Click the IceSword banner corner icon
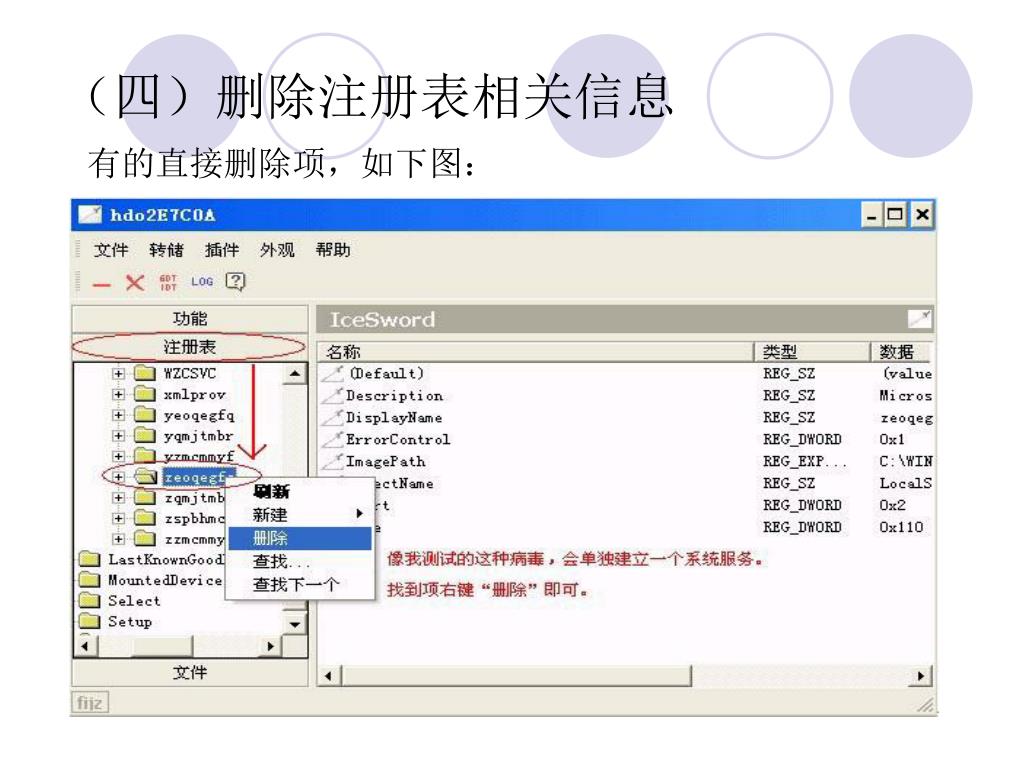 tap(920, 319)
